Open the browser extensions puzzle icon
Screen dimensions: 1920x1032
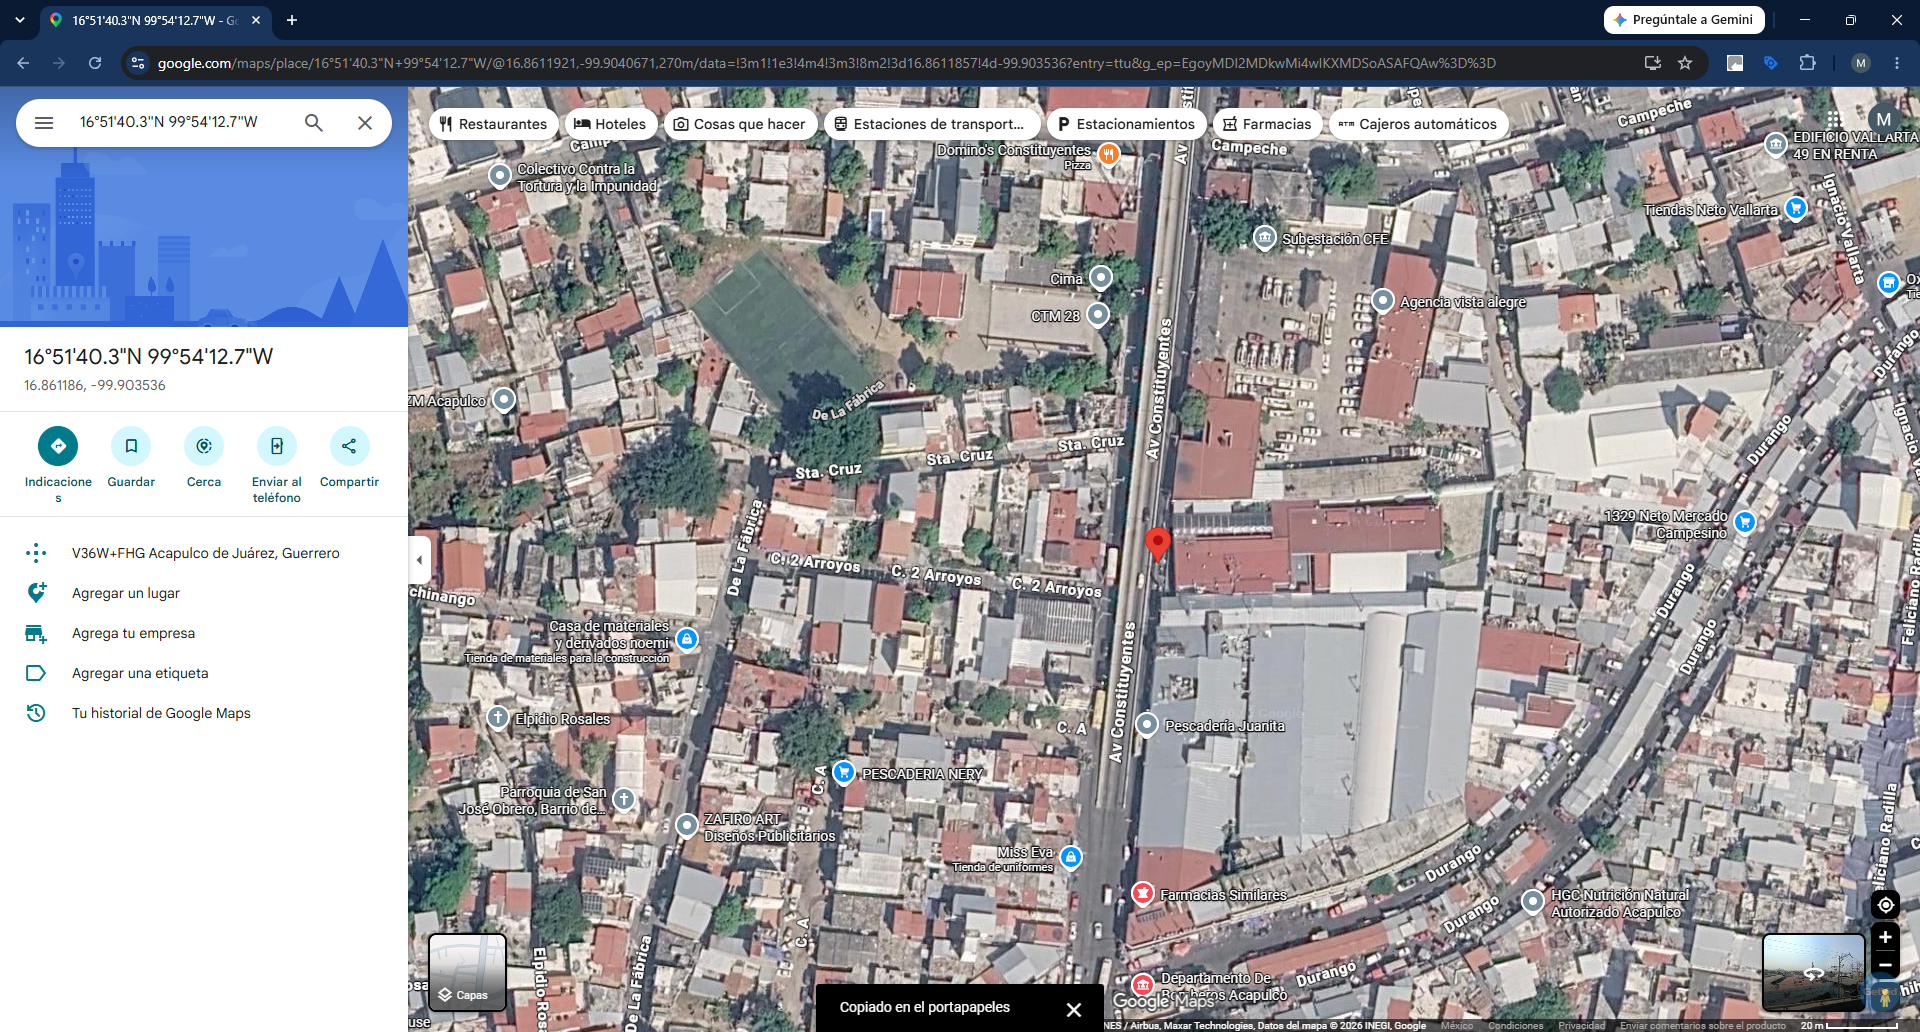1807,63
